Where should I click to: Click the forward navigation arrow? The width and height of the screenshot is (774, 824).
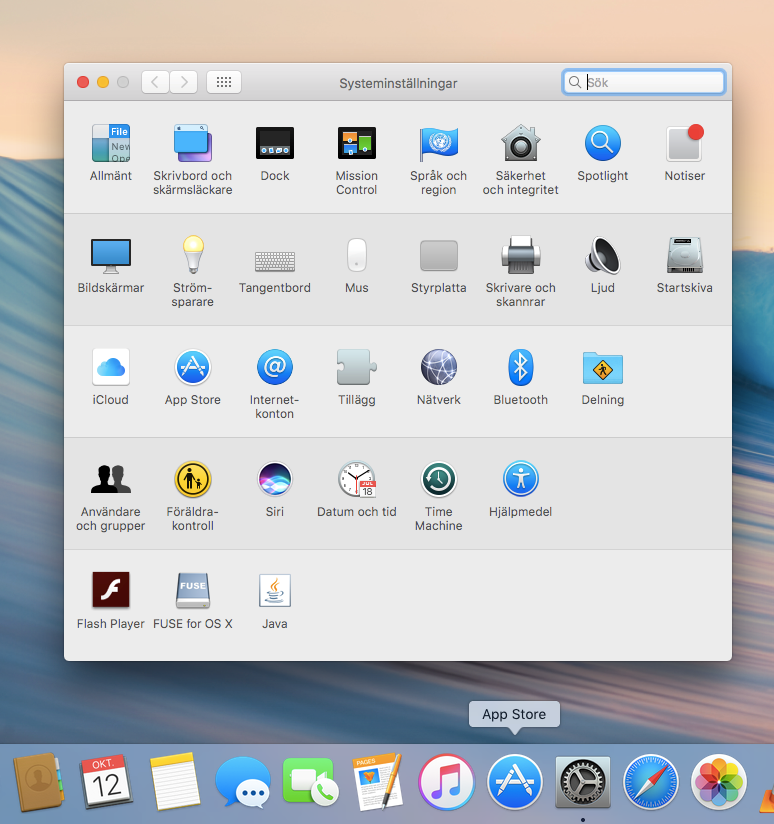tap(183, 82)
